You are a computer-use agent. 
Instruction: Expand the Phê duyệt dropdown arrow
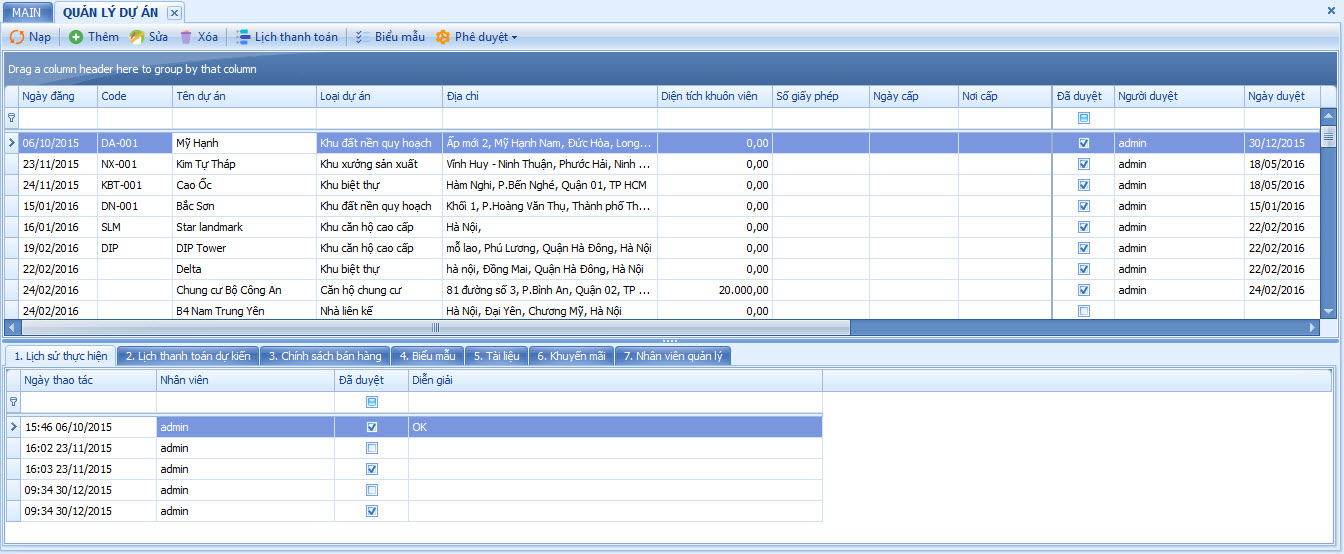[x=514, y=38]
